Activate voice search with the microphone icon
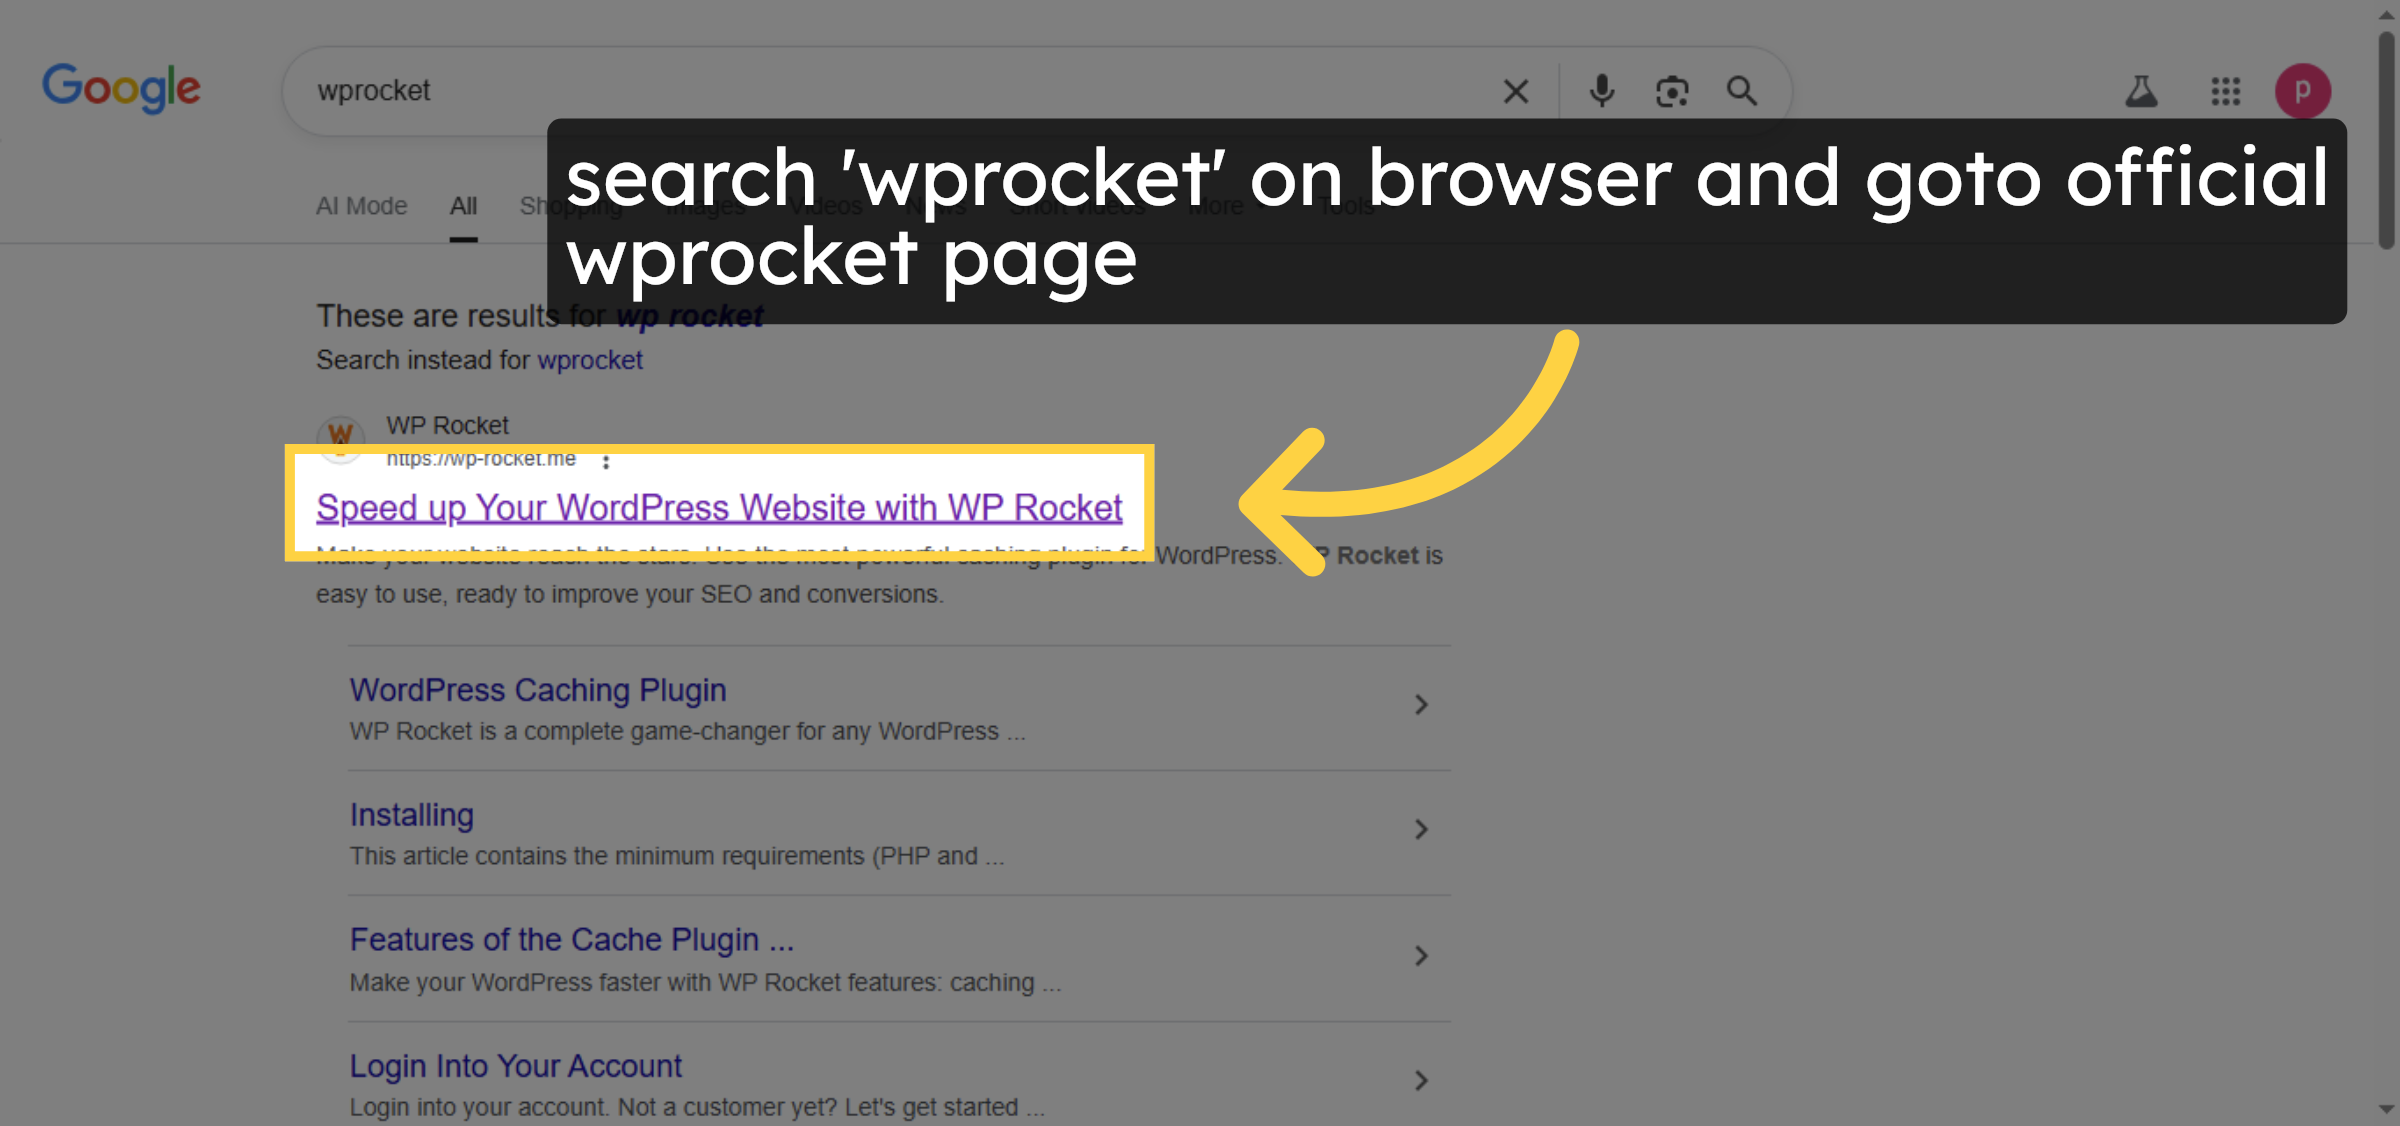2400x1126 pixels. pos(1600,91)
